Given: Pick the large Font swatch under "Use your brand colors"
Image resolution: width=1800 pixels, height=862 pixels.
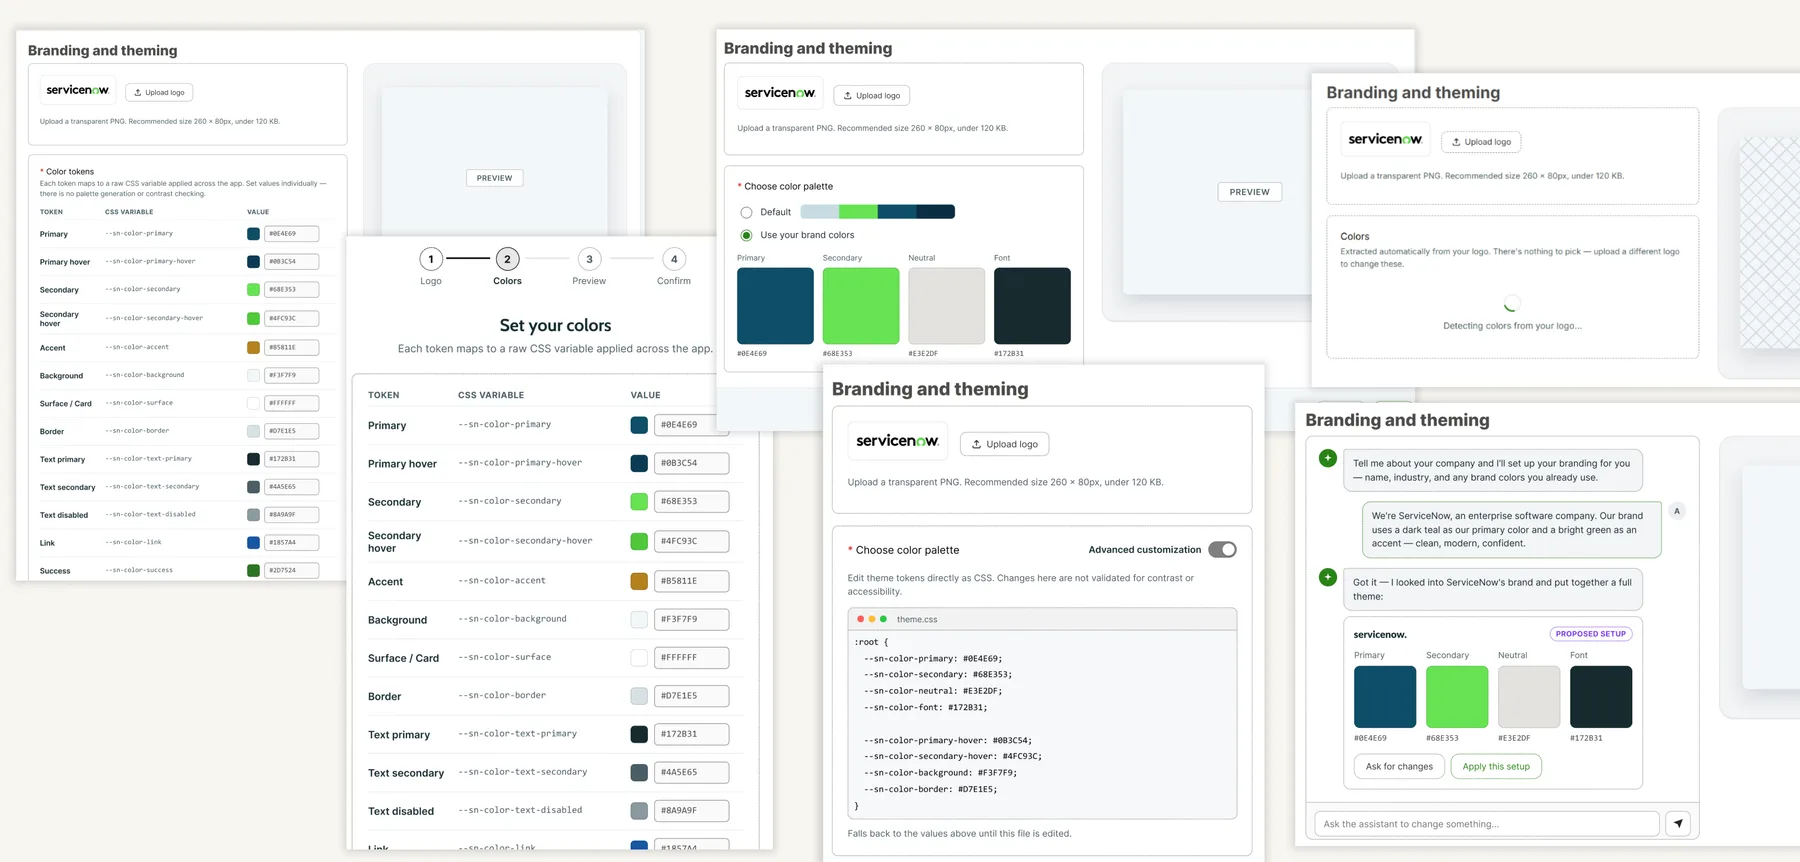Looking at the screenshot, I should pyautogui.click(x=1032, y=306).
